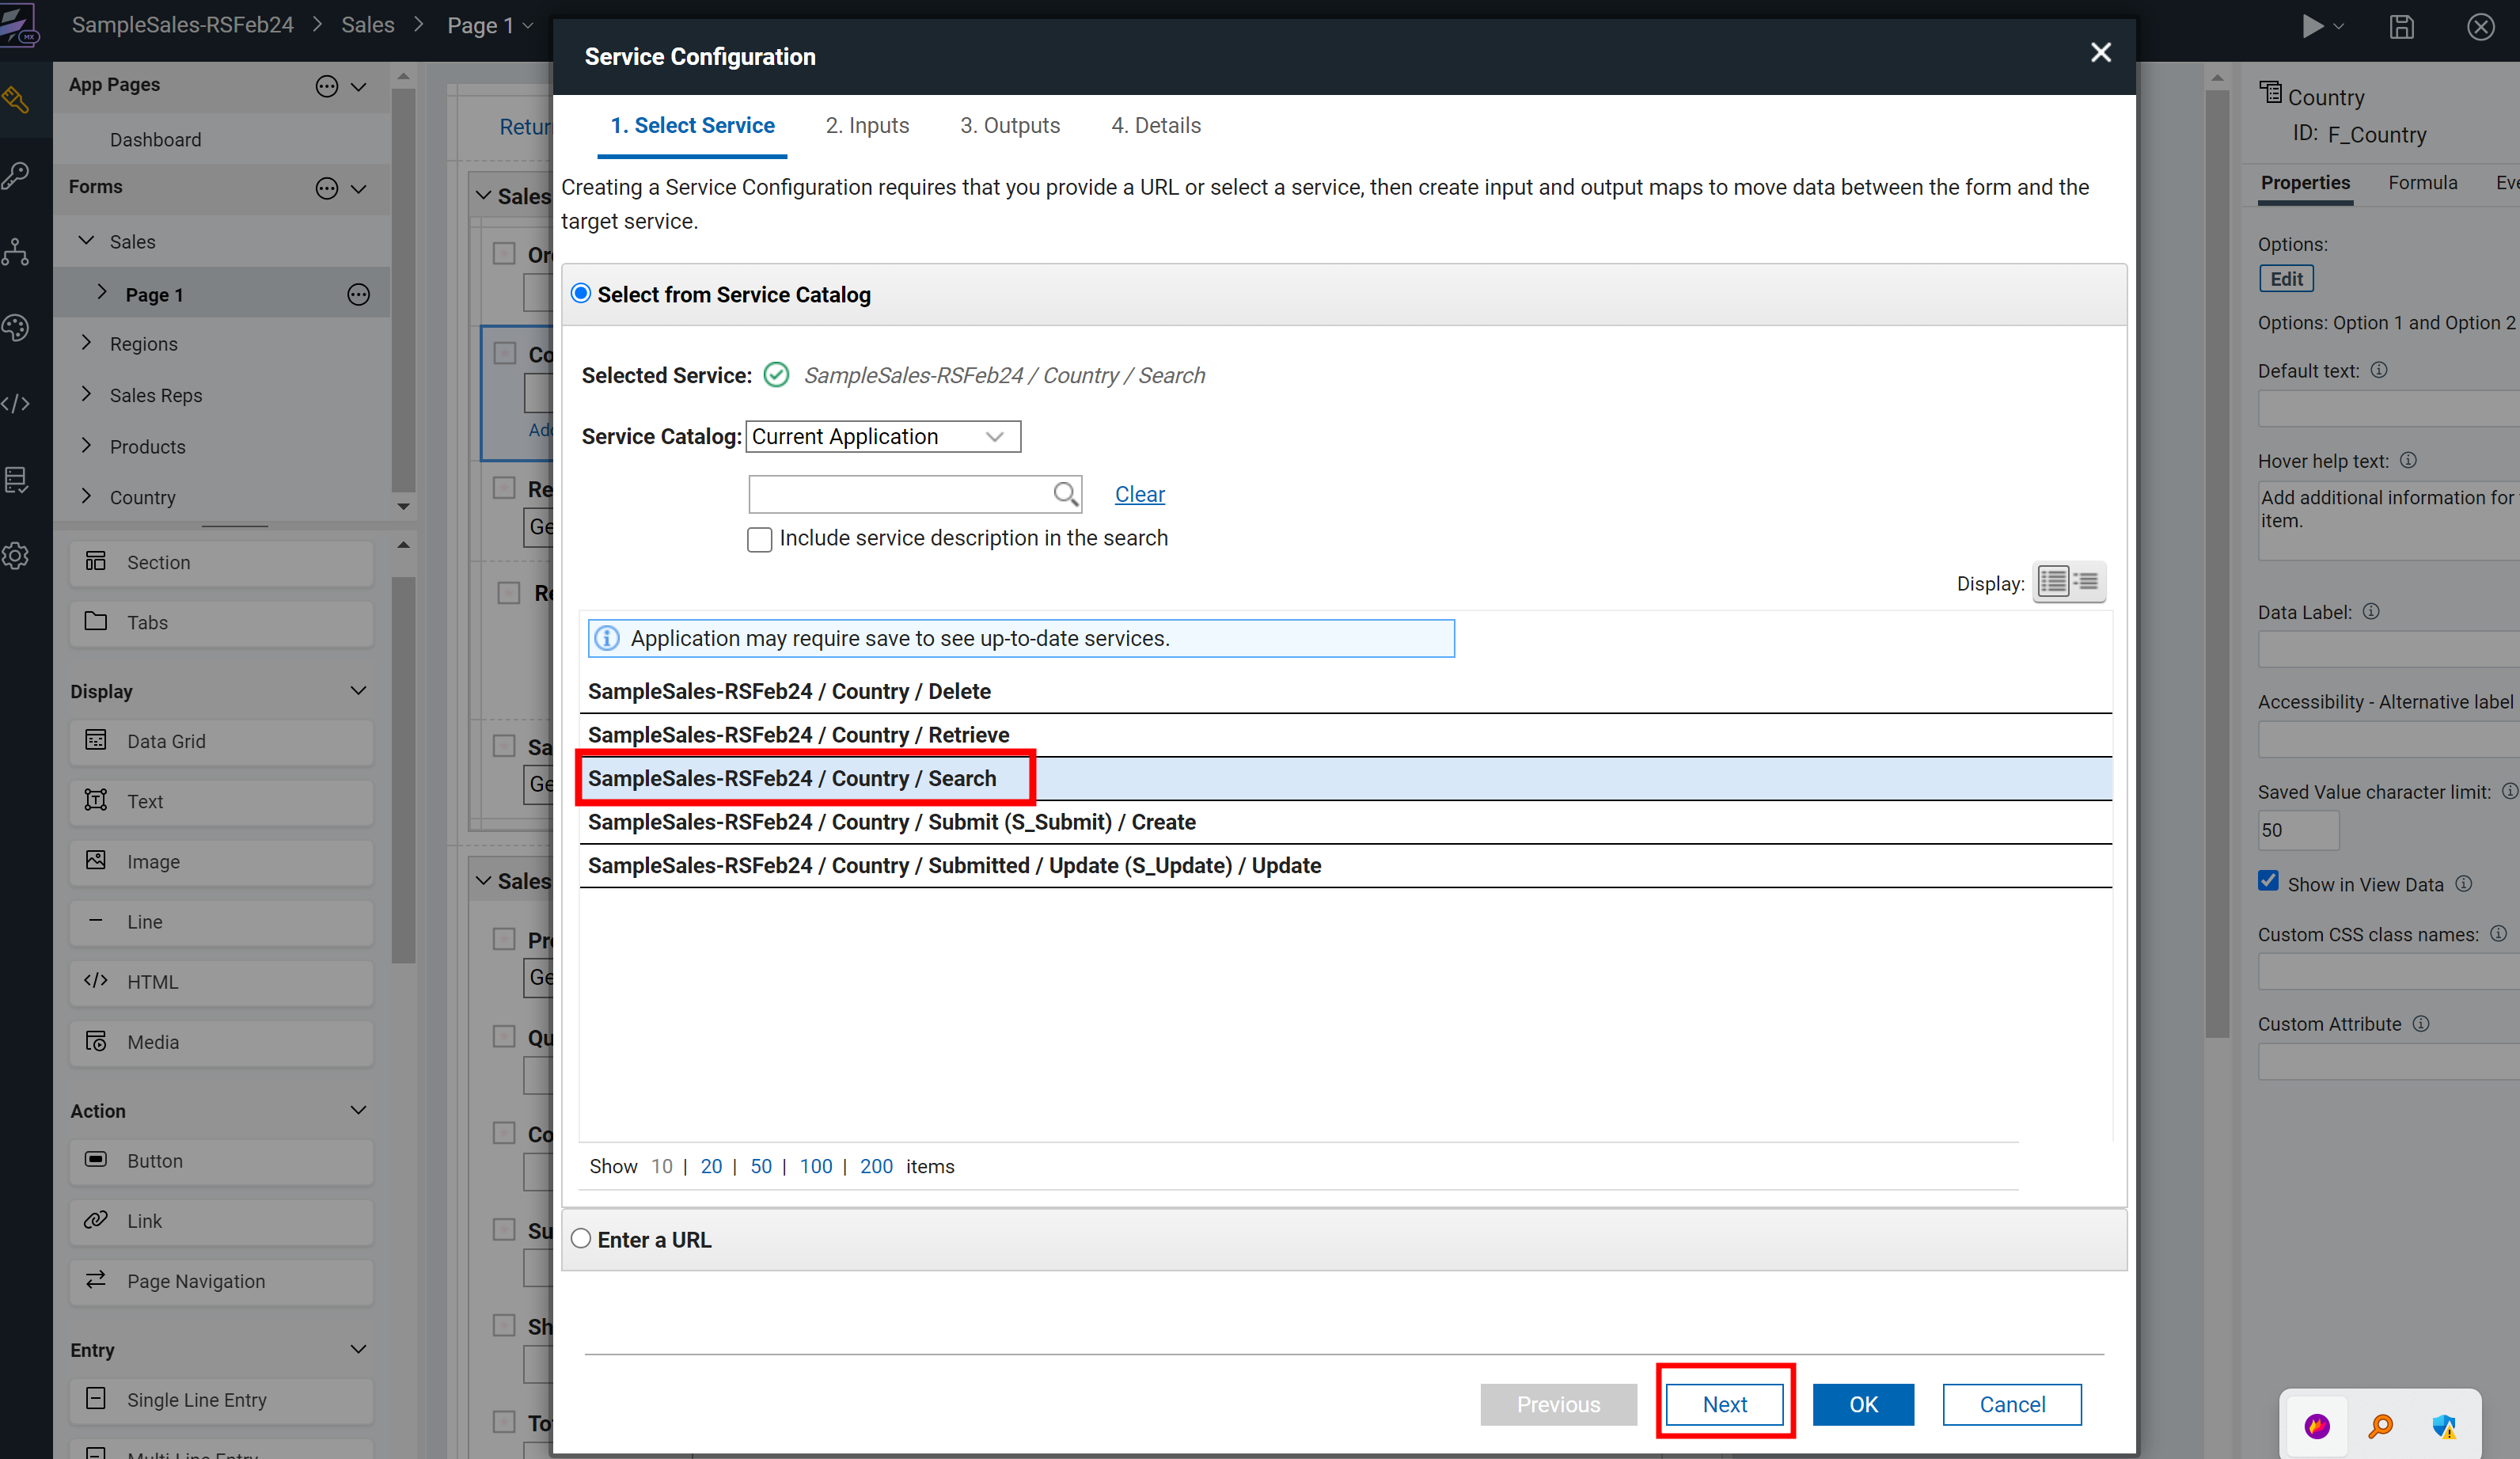The height and width of the screenshot is (1459, 2520).
Task: Open the Service Catalog dropdown
Action: click(882, 437)
